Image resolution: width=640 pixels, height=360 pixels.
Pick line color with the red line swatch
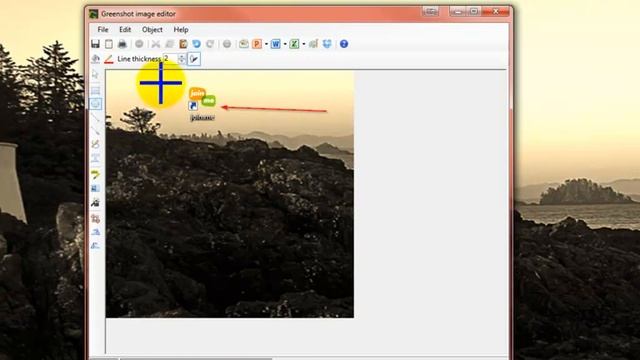click(x=109, y=59)
